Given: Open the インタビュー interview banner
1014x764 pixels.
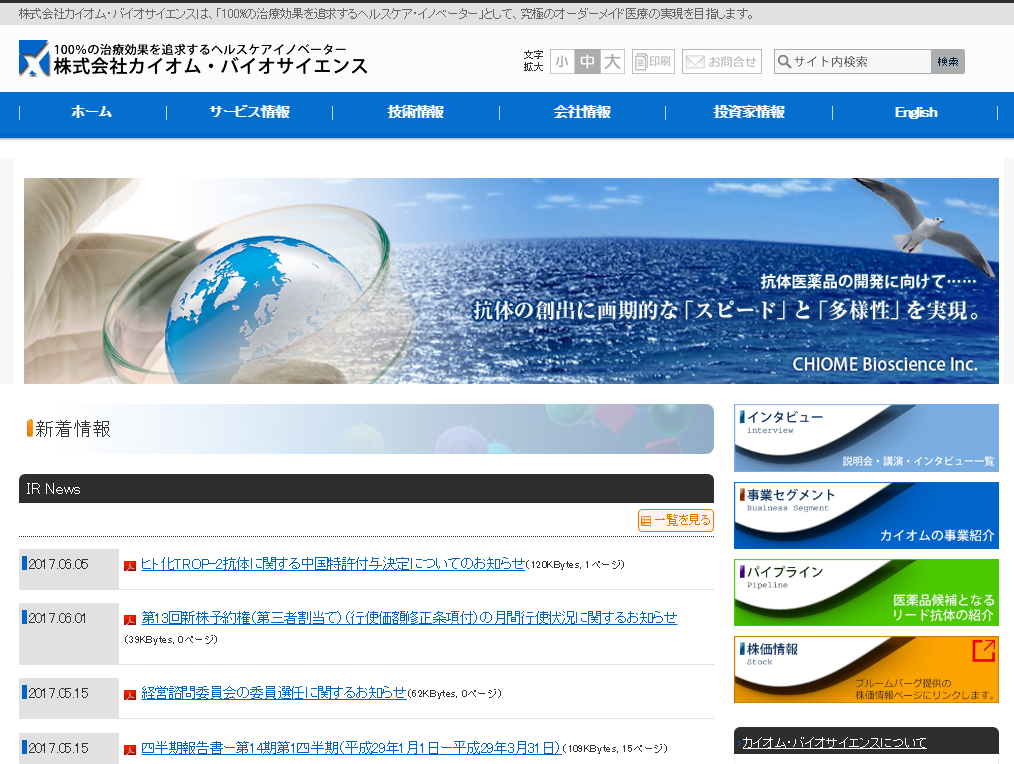Looking at the screenshot, I should [x=866, y=438].
